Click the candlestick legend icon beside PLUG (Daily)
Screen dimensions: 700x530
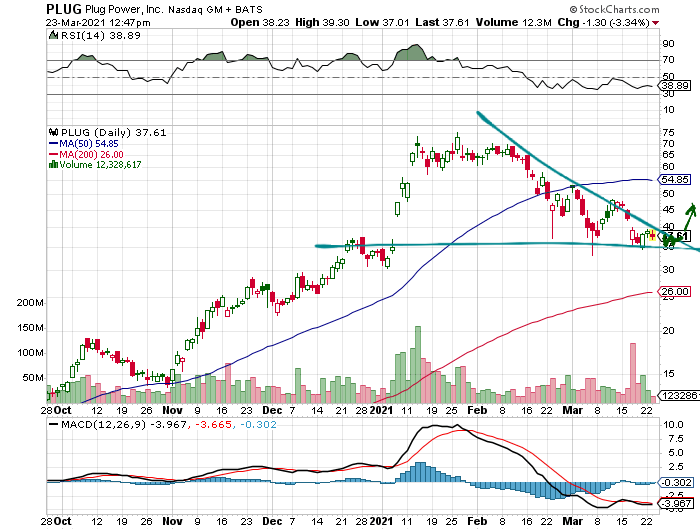(x=53, y=132)
